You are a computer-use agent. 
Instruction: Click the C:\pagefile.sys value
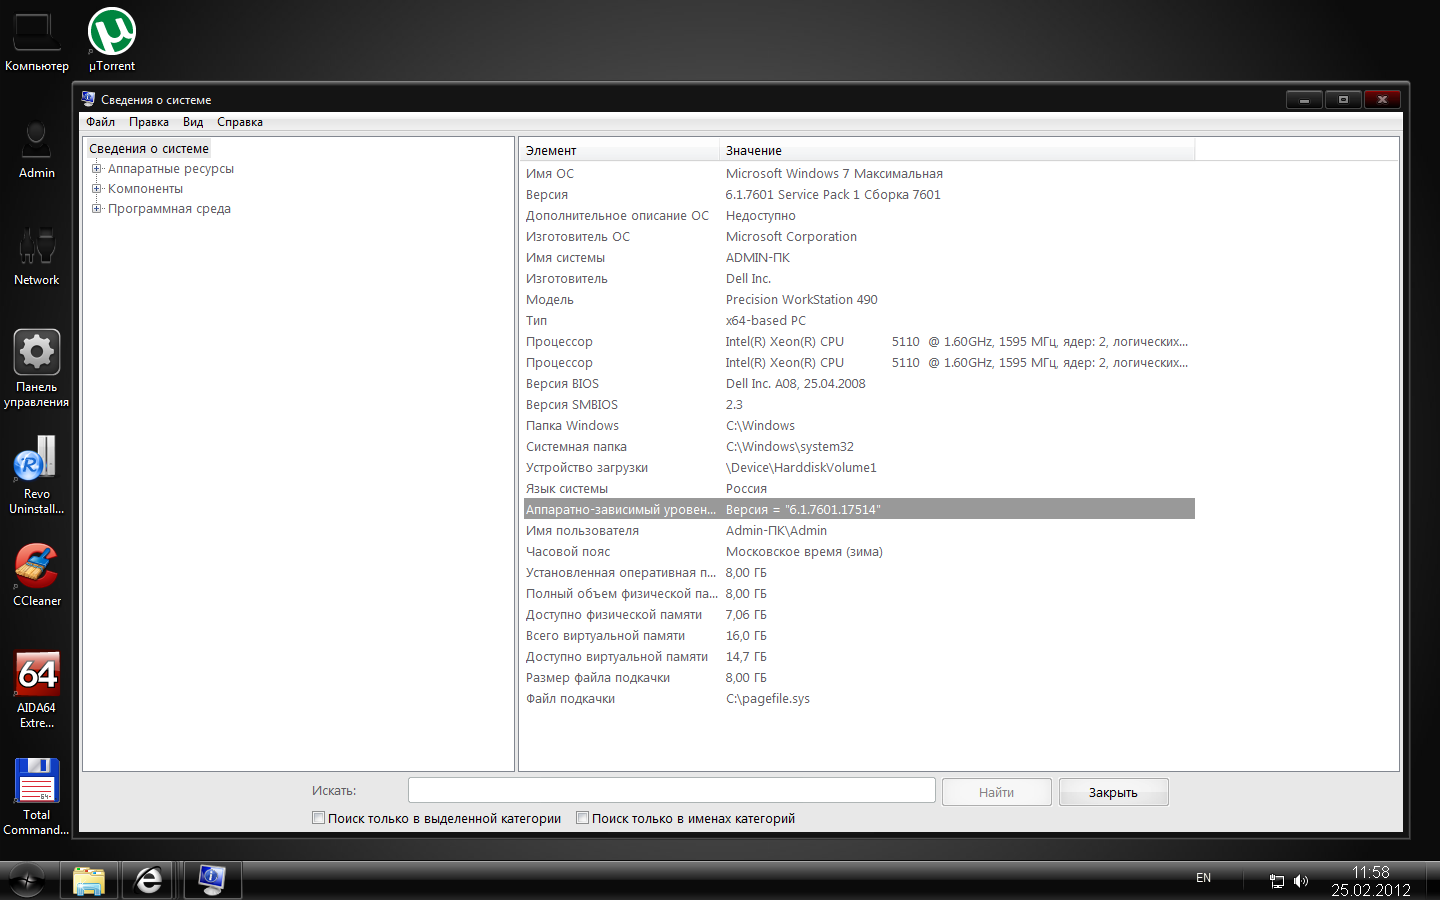[768, 698]
